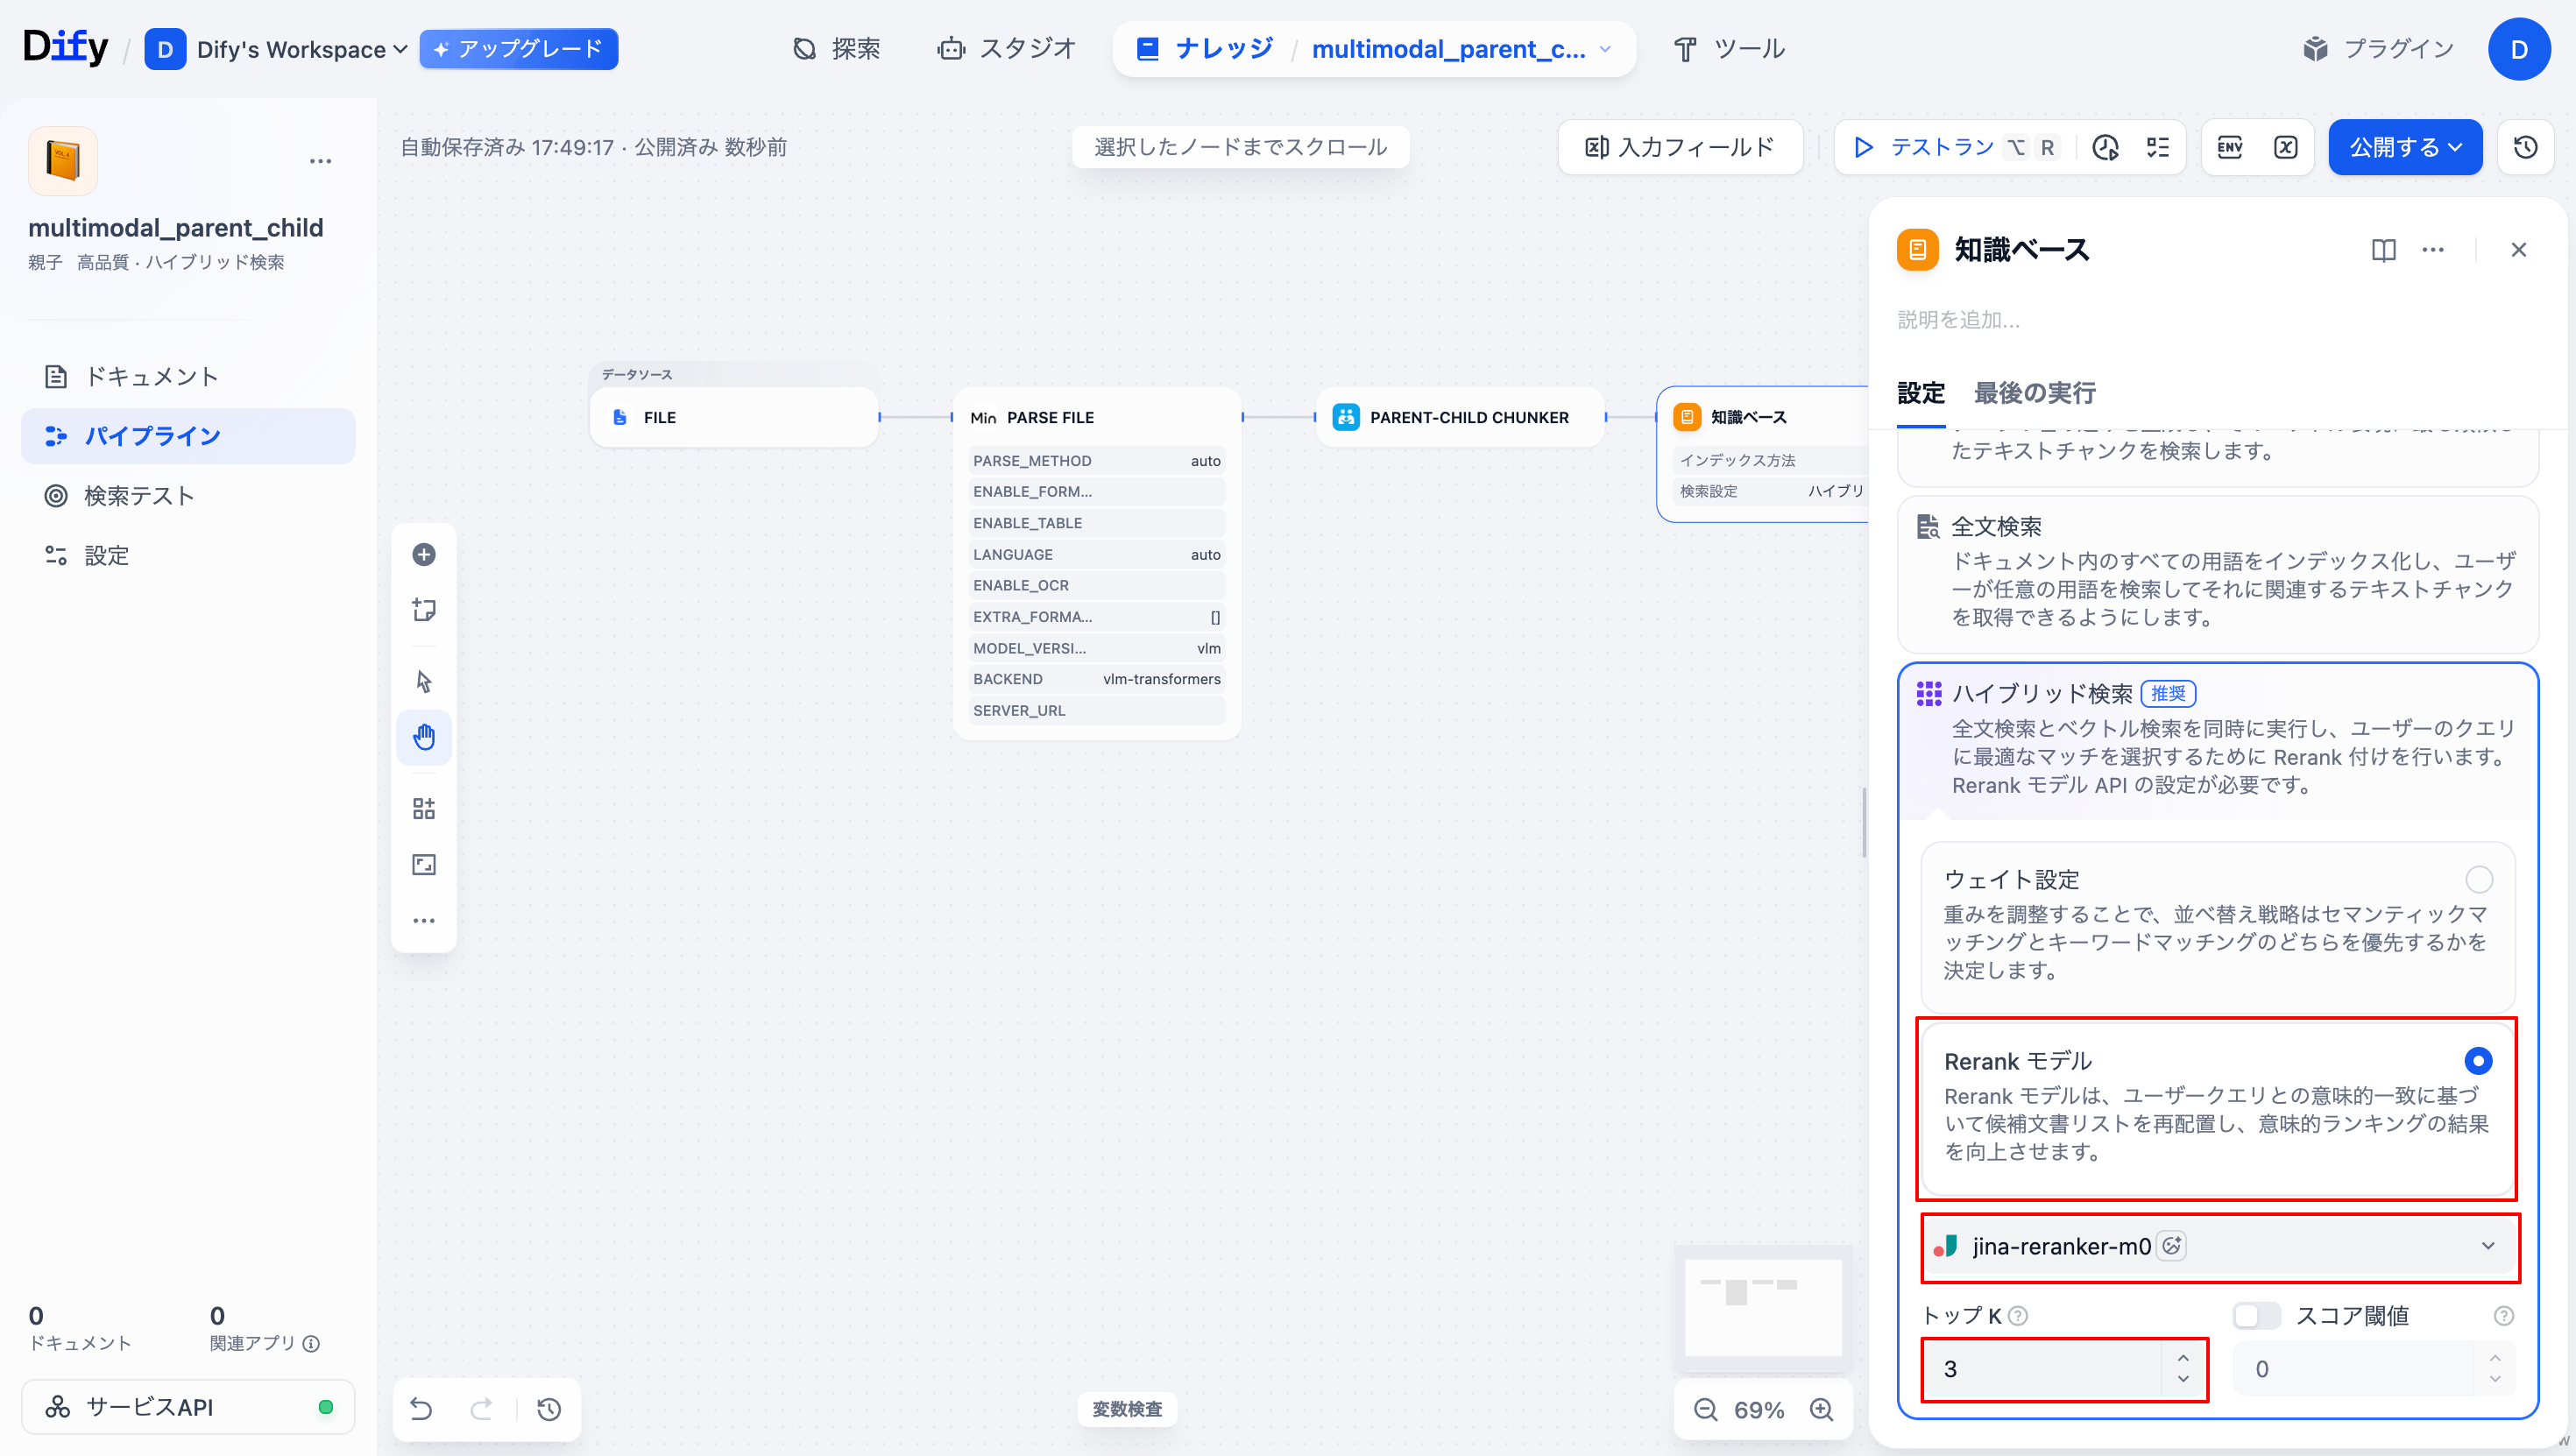Screen dimensions: 2576x1456
Task: Switch to the 最後の実行 tab
Action: click(x=2034, y=393)
